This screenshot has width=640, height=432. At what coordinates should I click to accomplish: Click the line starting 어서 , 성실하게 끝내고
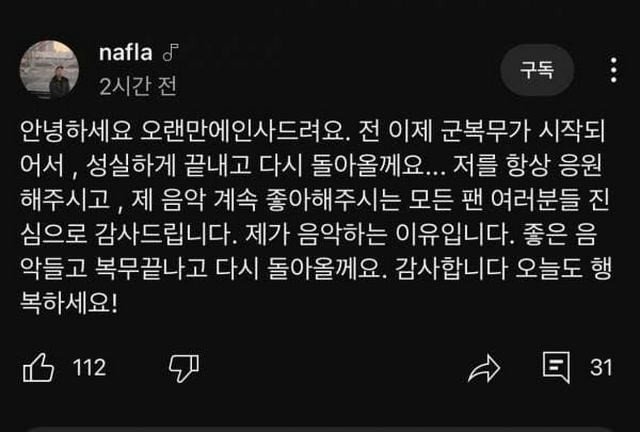[311, 165]
